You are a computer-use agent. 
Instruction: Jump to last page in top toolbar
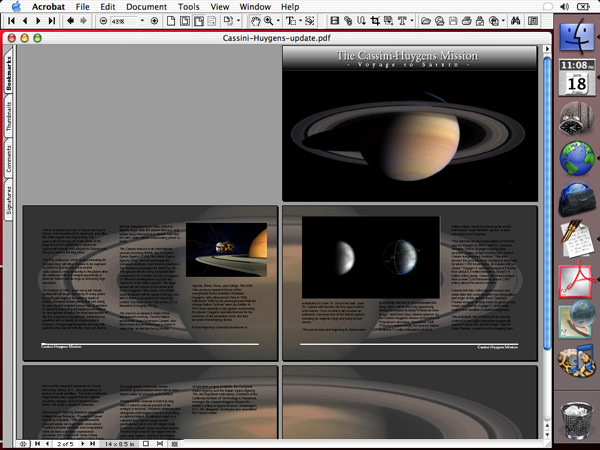click(52, 21)
